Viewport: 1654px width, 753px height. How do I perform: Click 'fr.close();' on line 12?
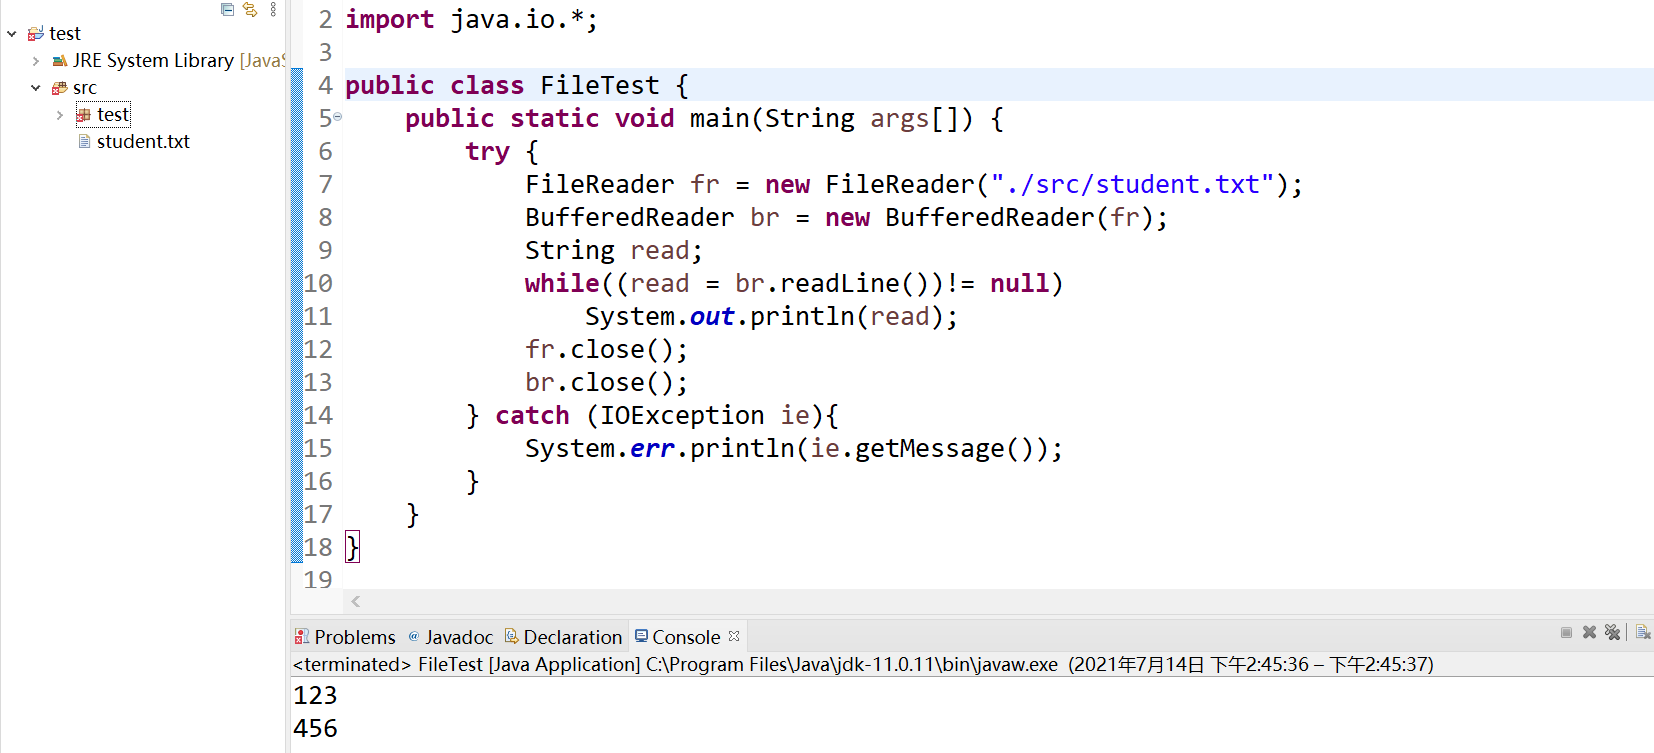[x=607, y=349]
